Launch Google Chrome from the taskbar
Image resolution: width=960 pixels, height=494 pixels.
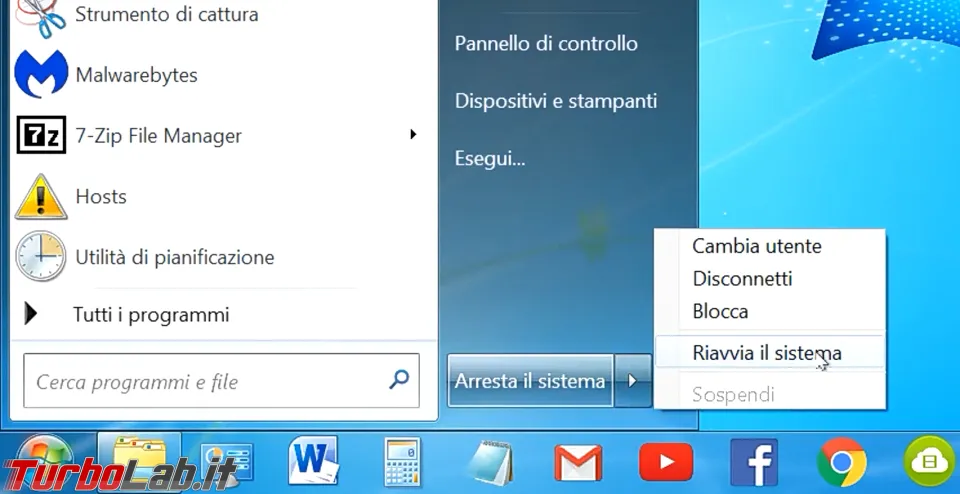(842, 462)
